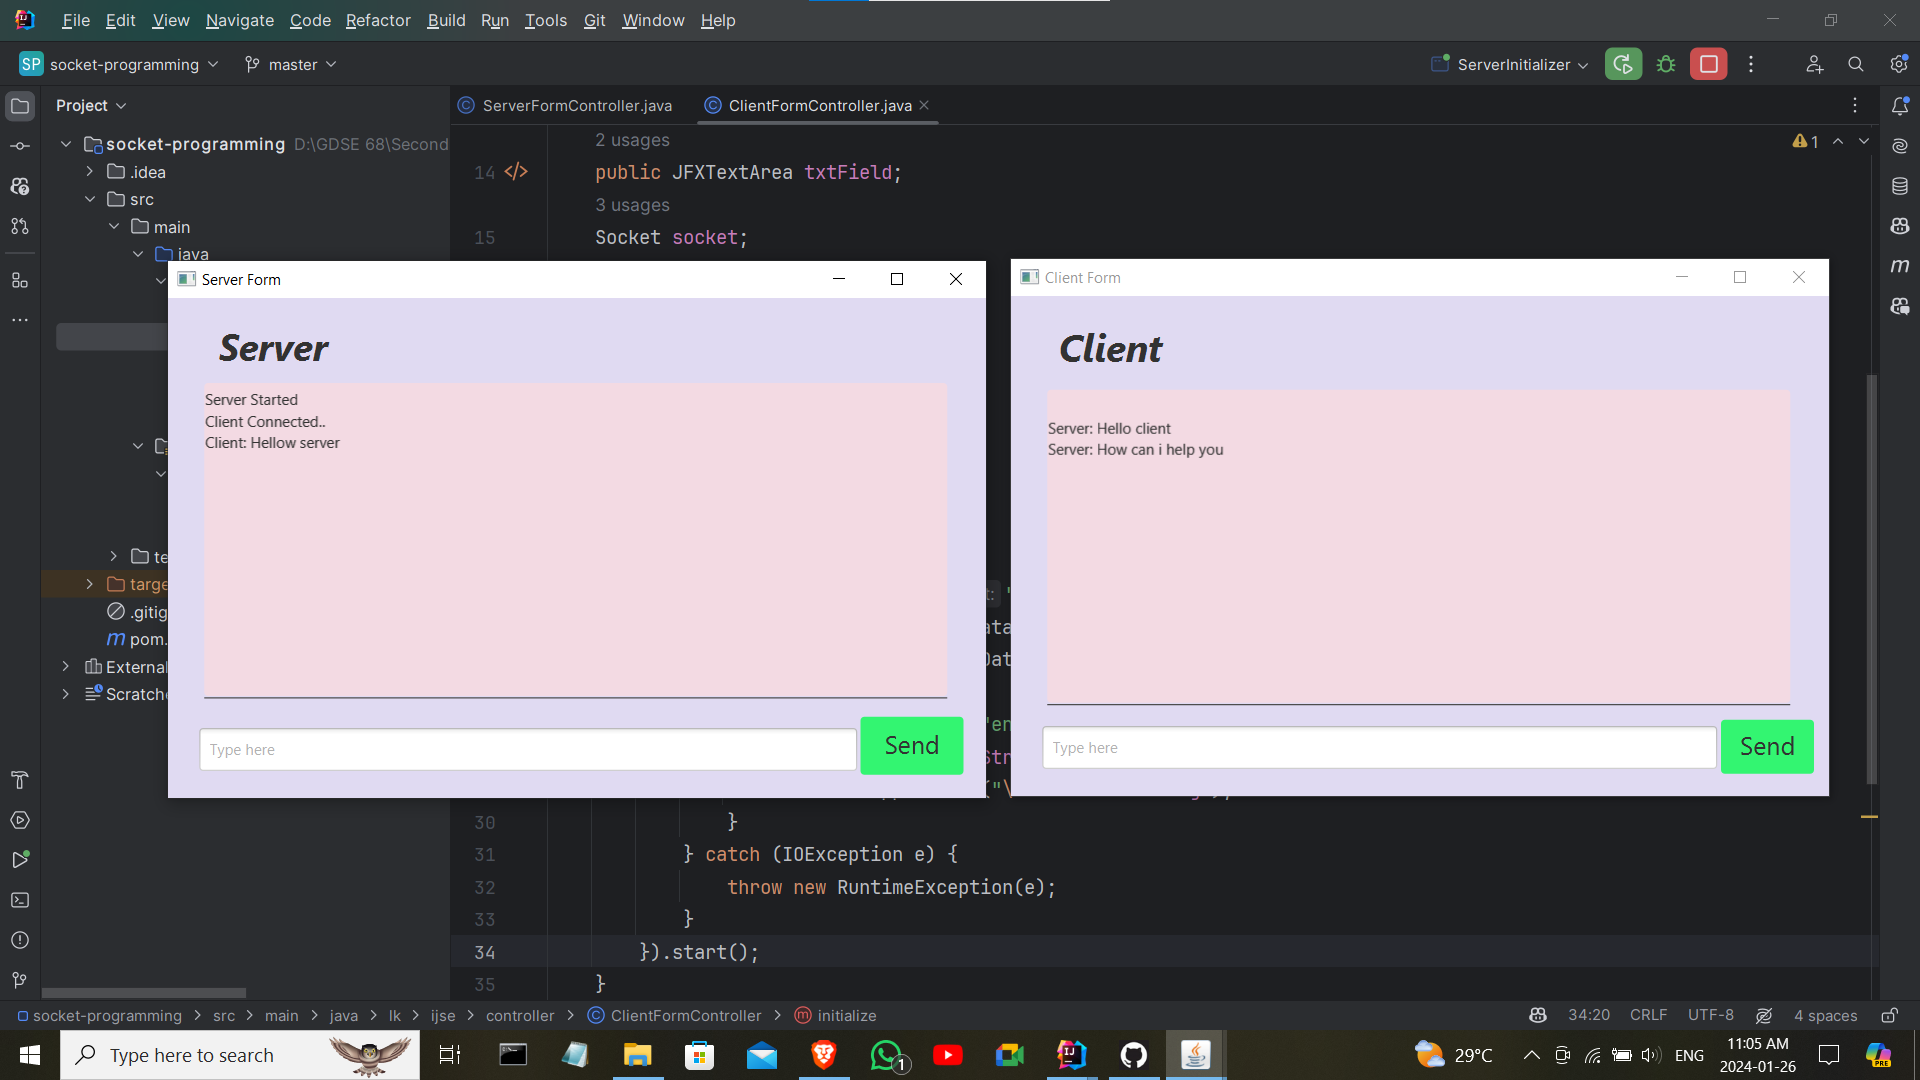This screenshot has width=1920, height=1080.
Task: Select the Build menu item
Action: coord(448,20)
